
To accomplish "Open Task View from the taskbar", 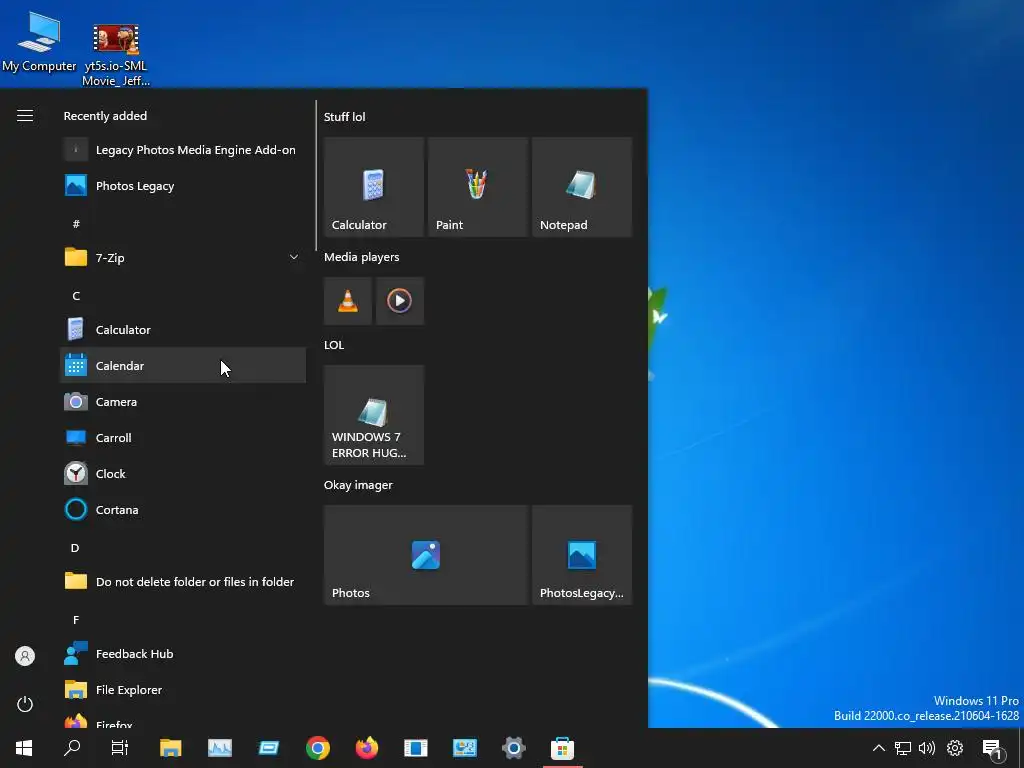I will coord(120,748).
